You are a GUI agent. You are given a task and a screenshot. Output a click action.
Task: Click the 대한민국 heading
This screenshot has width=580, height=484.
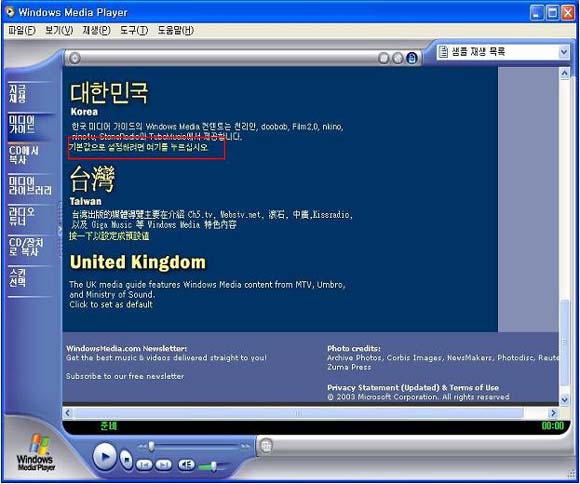click(109, 93)
